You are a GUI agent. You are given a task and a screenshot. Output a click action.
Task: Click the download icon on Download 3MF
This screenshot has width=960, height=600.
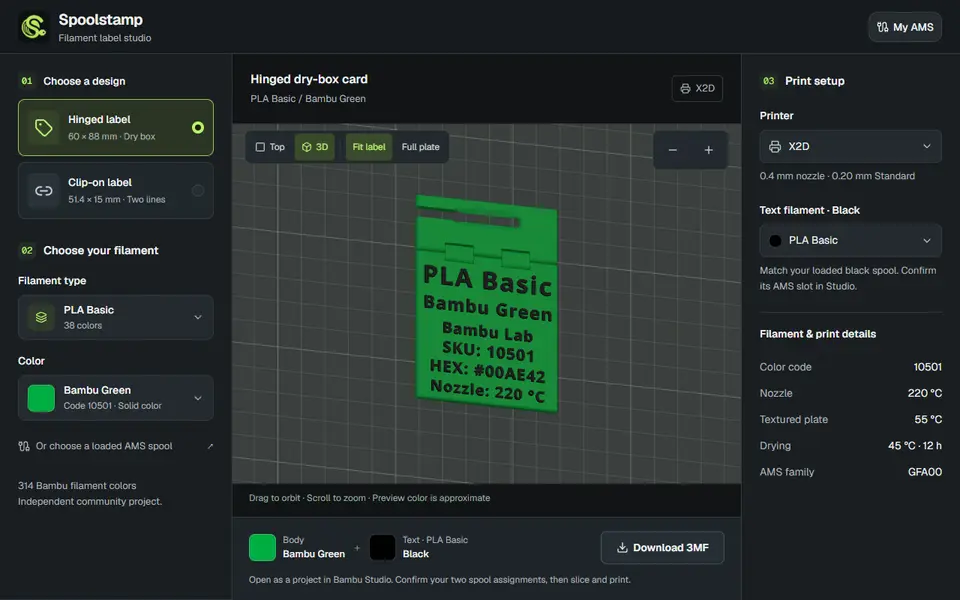(x=622, y=547)
